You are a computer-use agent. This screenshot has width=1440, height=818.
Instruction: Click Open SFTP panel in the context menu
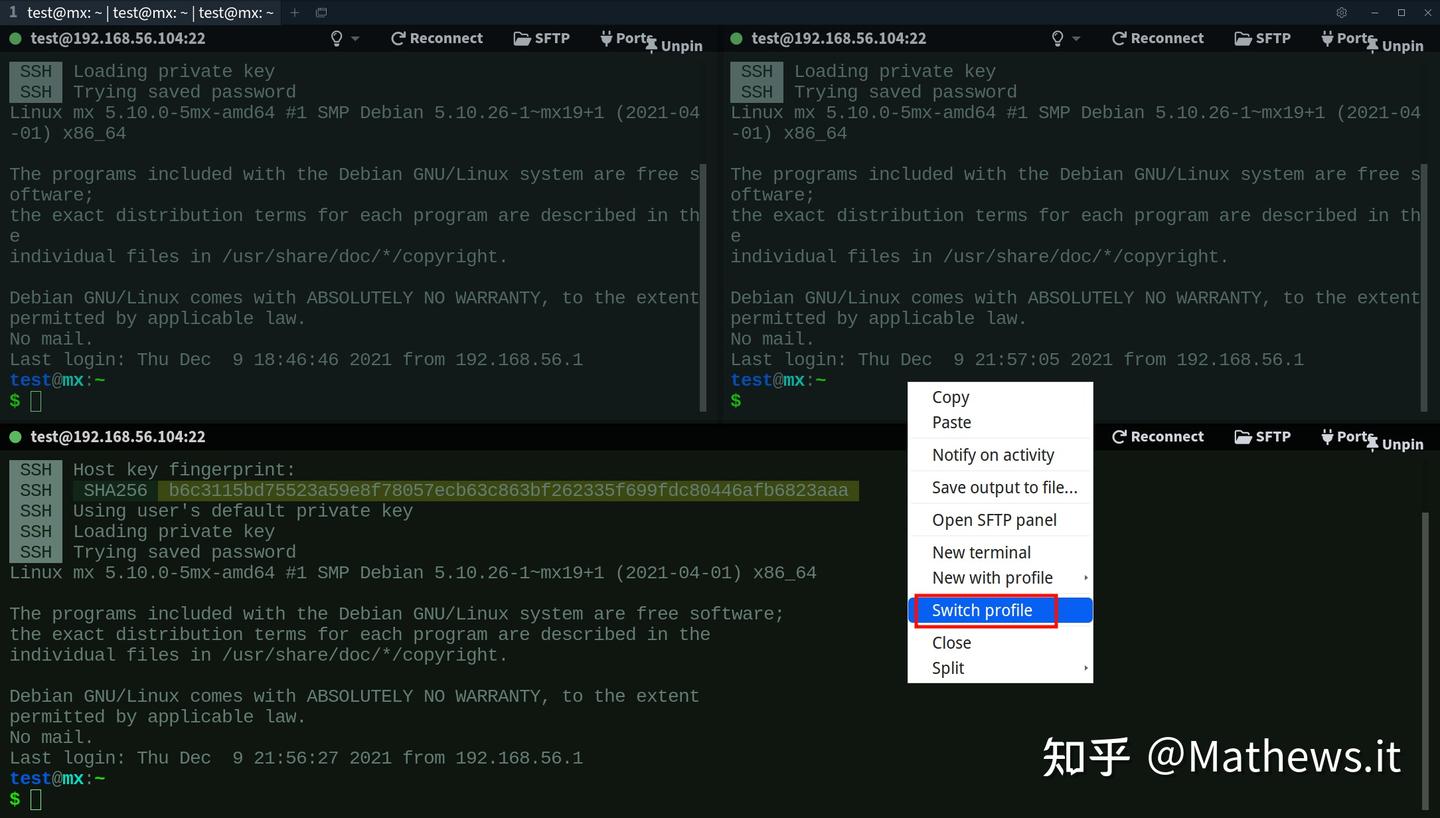(x=994, y=519)
